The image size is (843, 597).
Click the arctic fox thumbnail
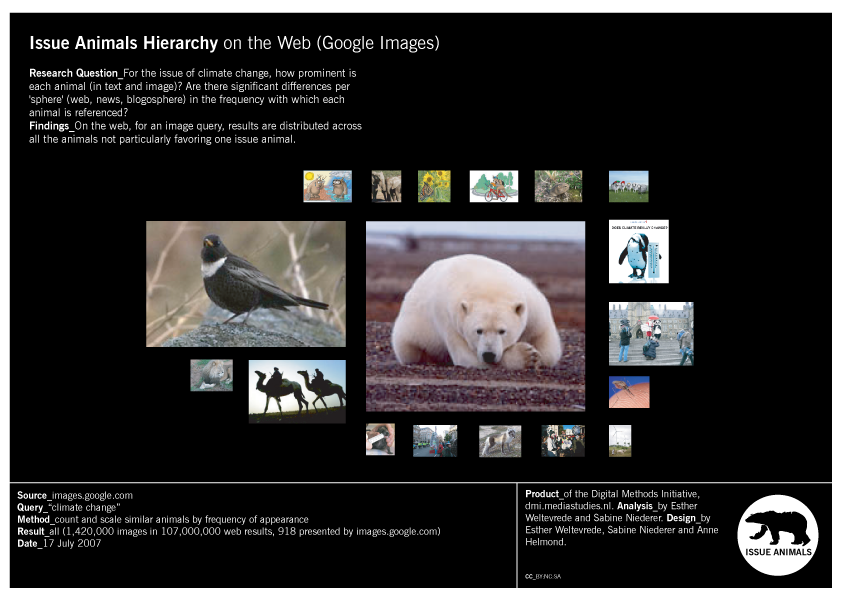pyautogui.click(x=500, y=441)
